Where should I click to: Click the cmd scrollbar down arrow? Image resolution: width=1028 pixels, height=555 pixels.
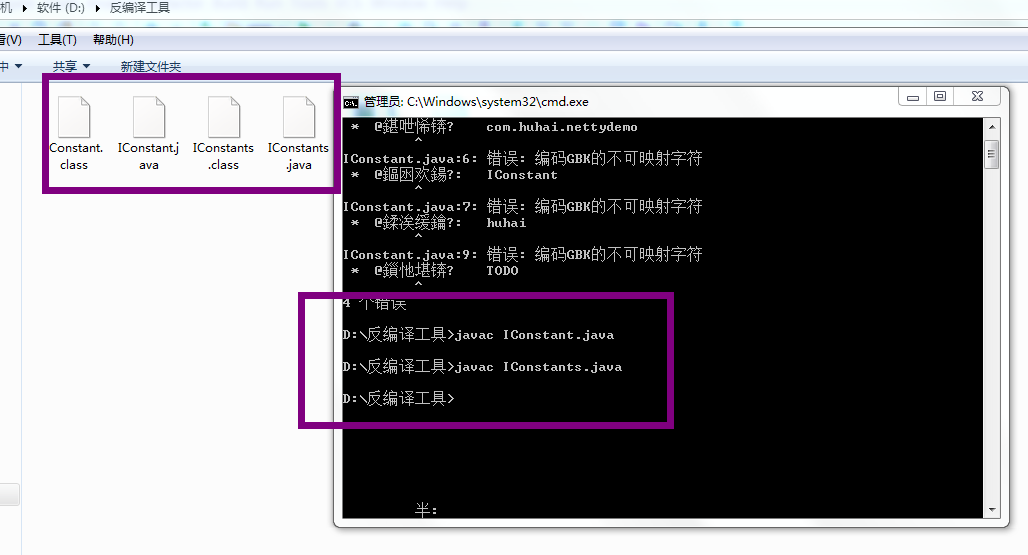pos(991,510)
